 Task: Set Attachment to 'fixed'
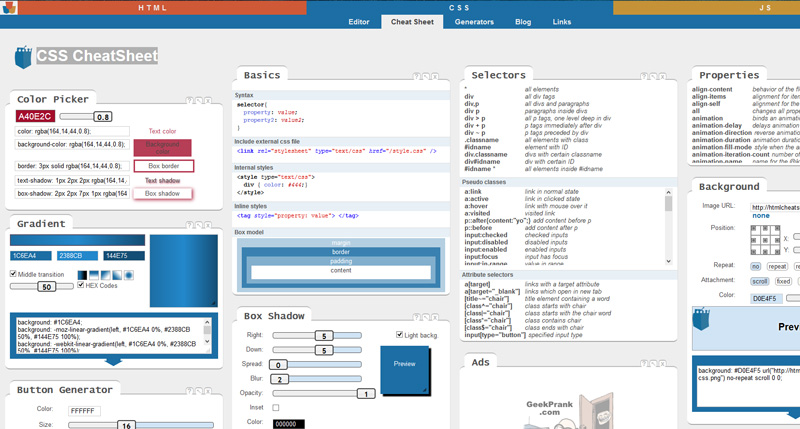[x=783, y=281]
